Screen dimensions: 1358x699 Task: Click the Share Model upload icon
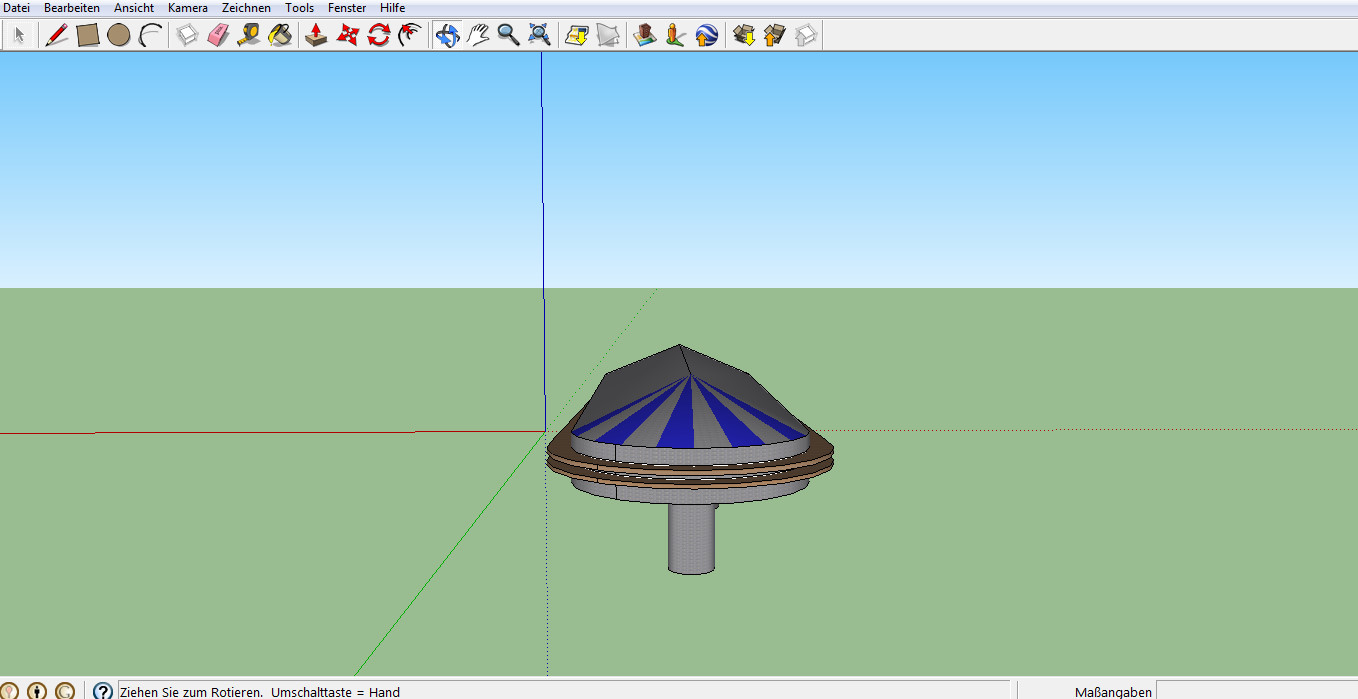click(774, 36)
